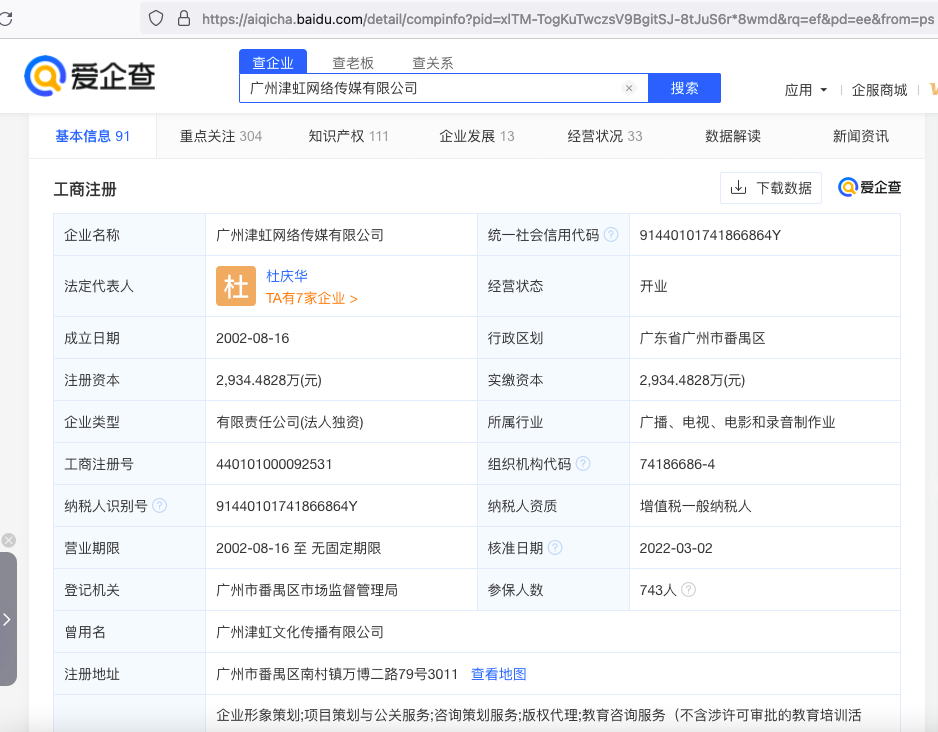Open the 基本信息 91 tab
The width and height of the screenshot is (938, 732).
tap(93, 136)
